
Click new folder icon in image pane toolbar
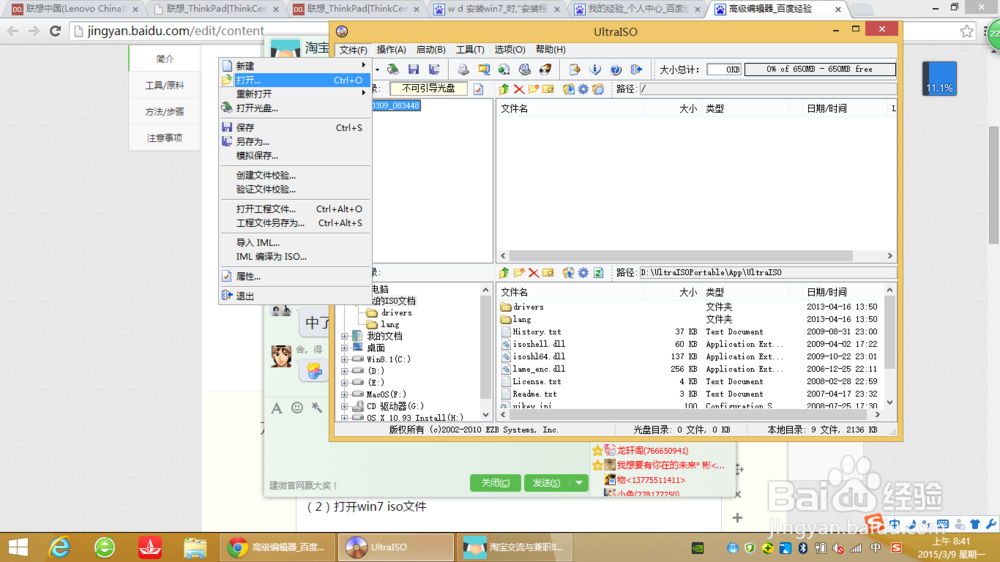(533, 89)
